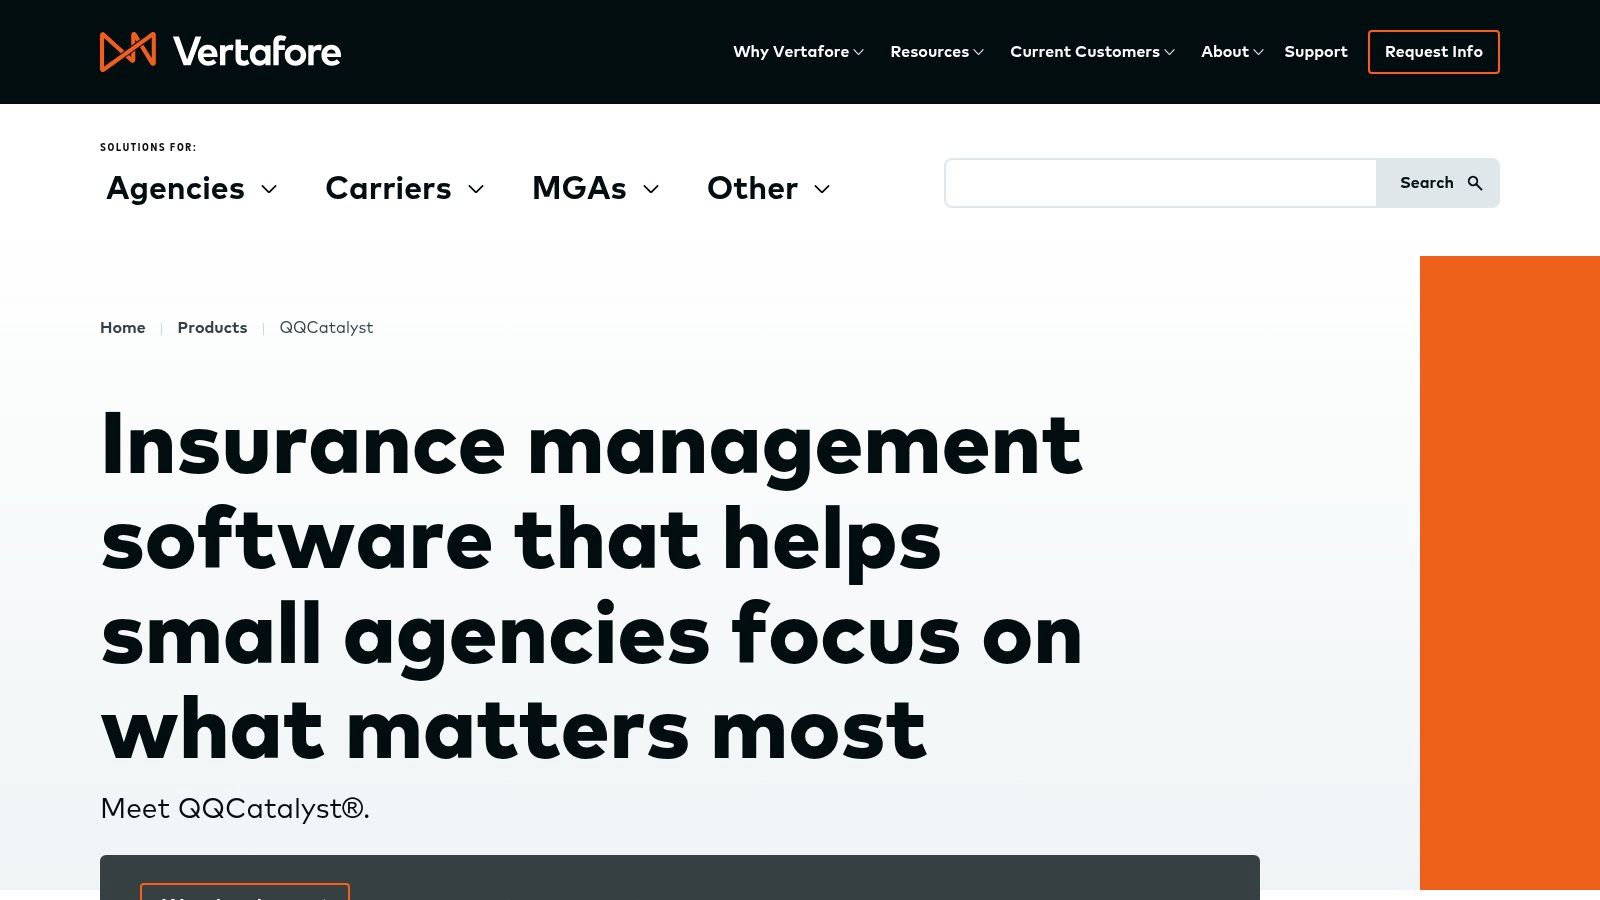This screenshot has height=900, width=1600.
Task: Click the 'Insurance management' headline line
Action: click(592, 446)
